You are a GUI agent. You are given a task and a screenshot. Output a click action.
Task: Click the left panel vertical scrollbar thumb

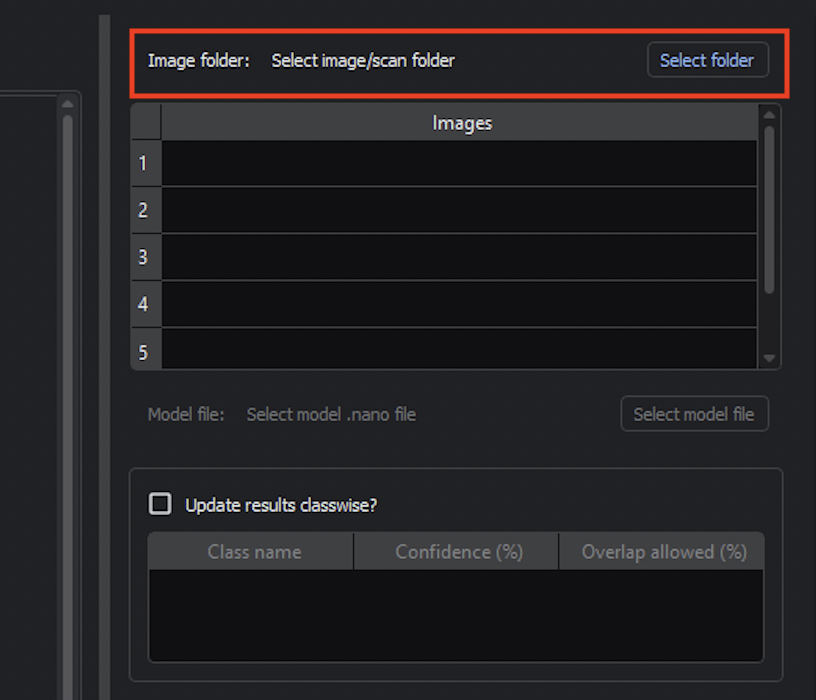coord(68,400)
